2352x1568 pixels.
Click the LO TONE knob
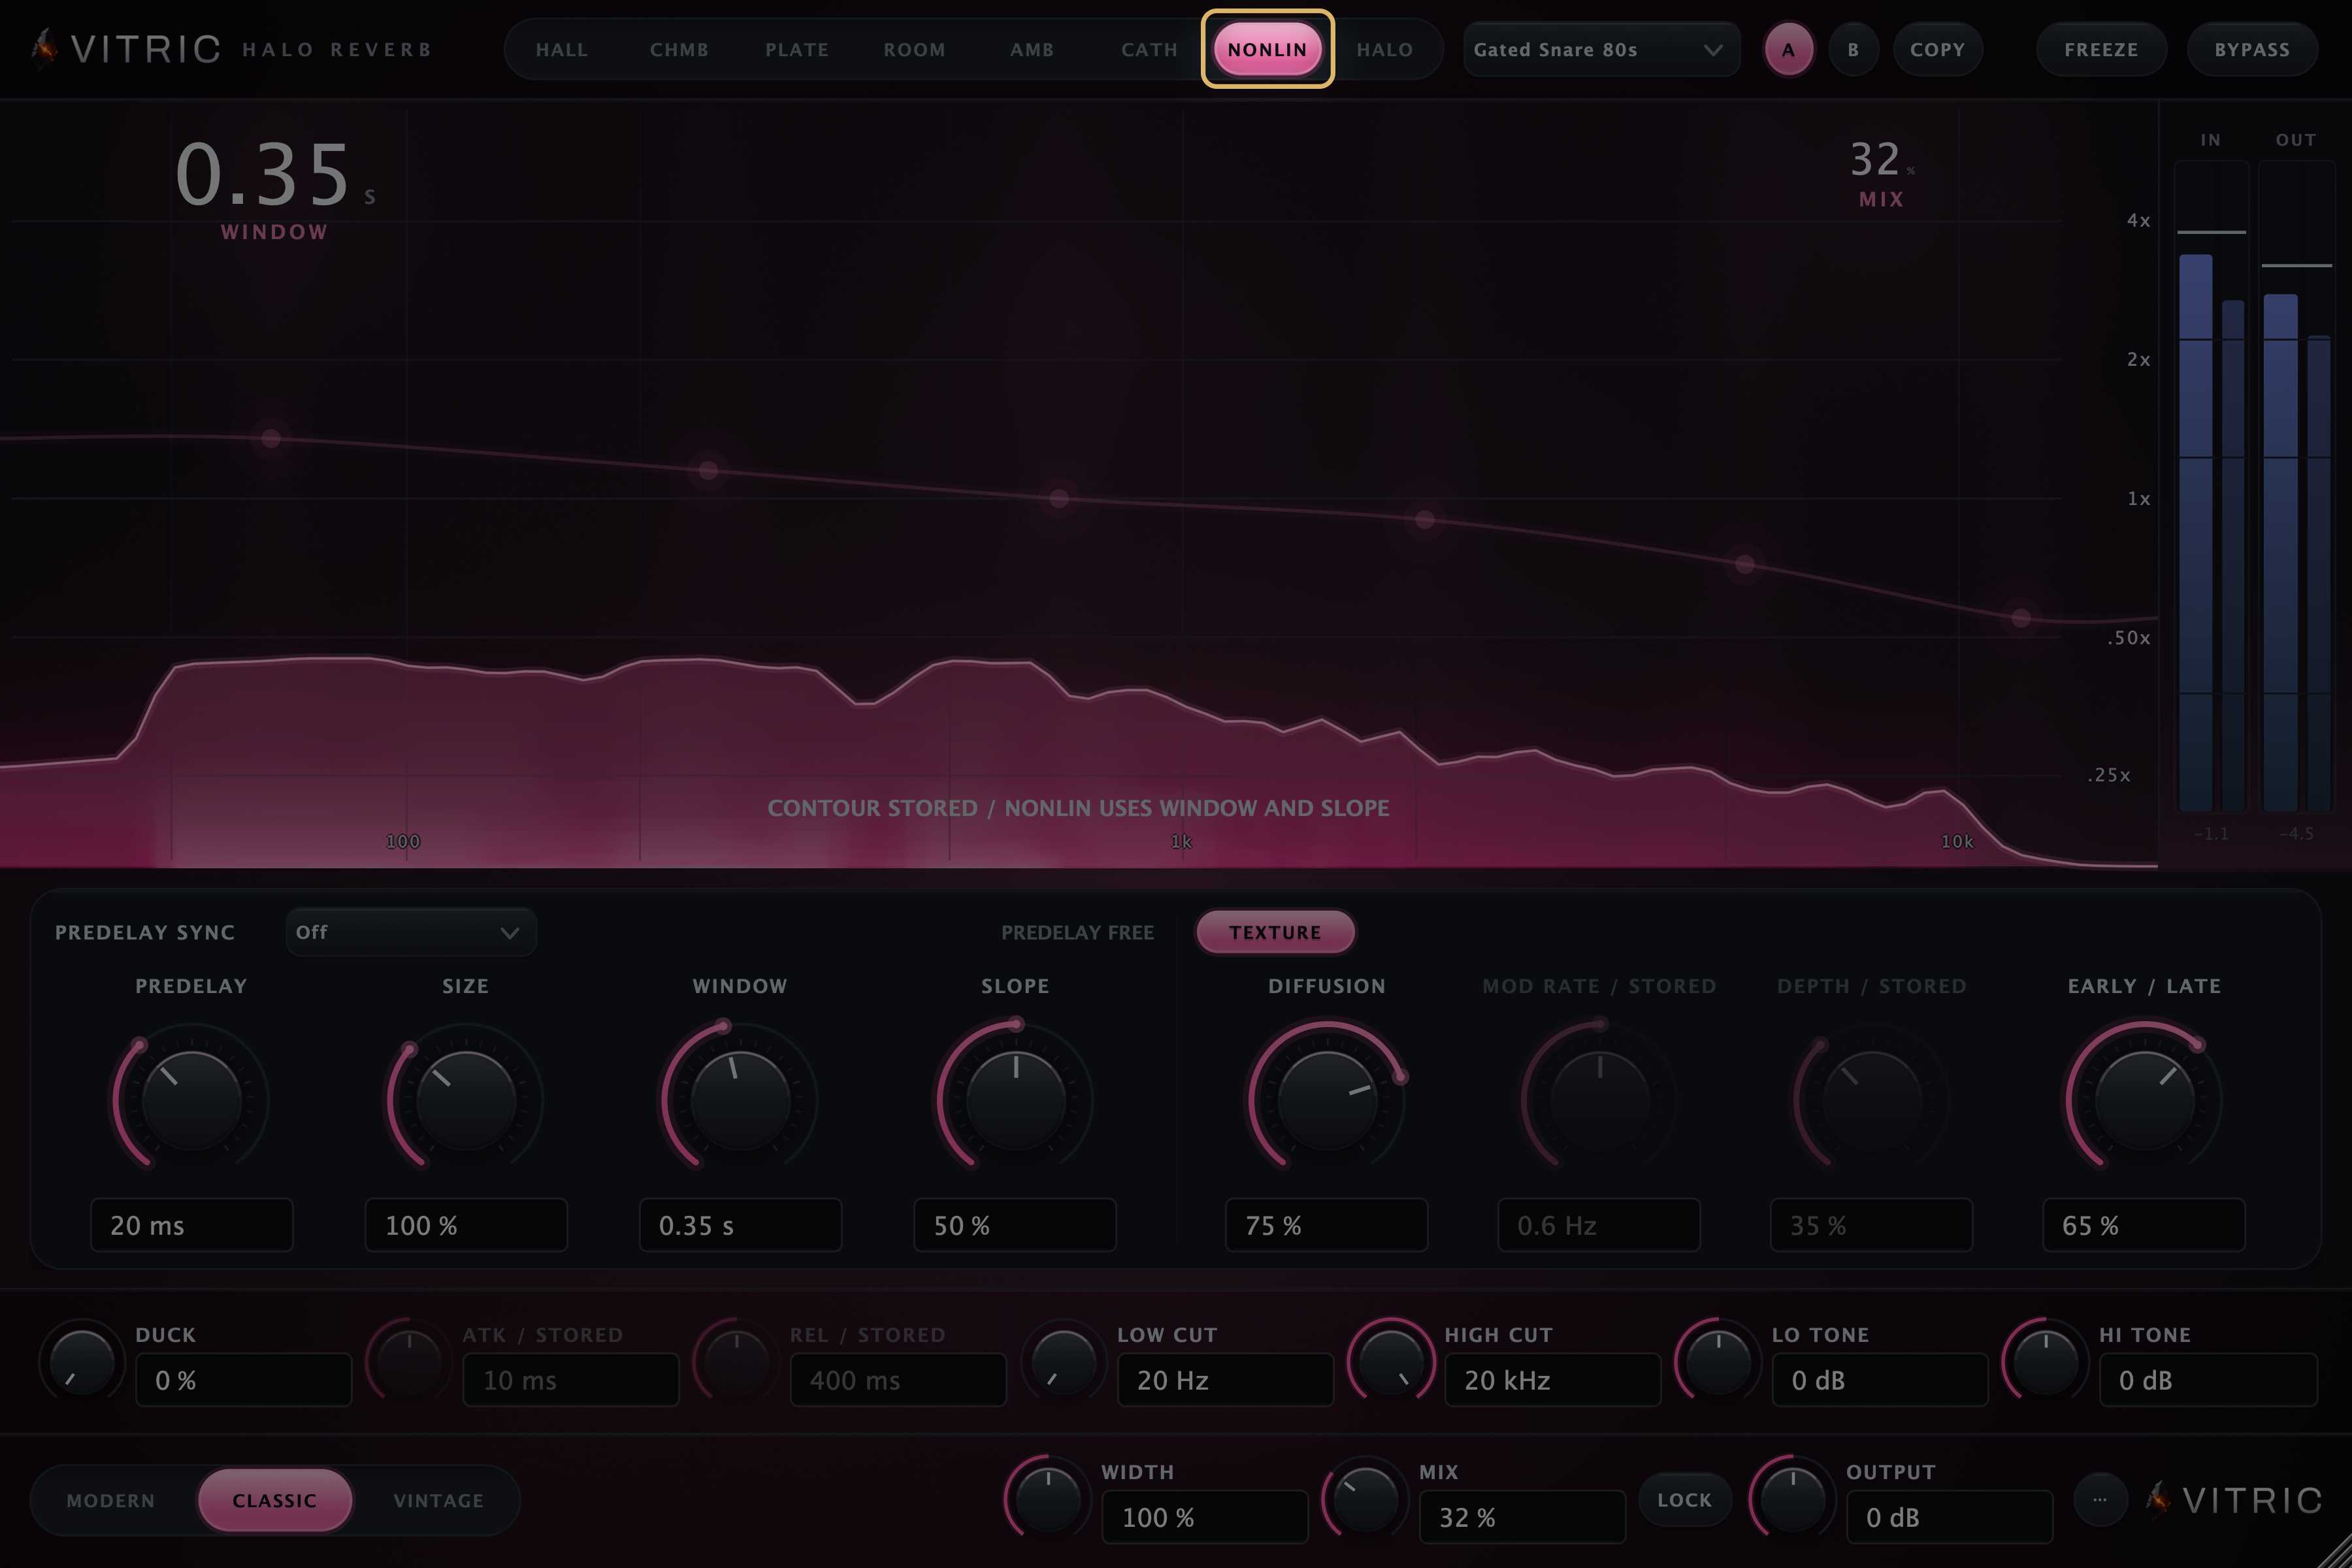coord(1718,1362)
